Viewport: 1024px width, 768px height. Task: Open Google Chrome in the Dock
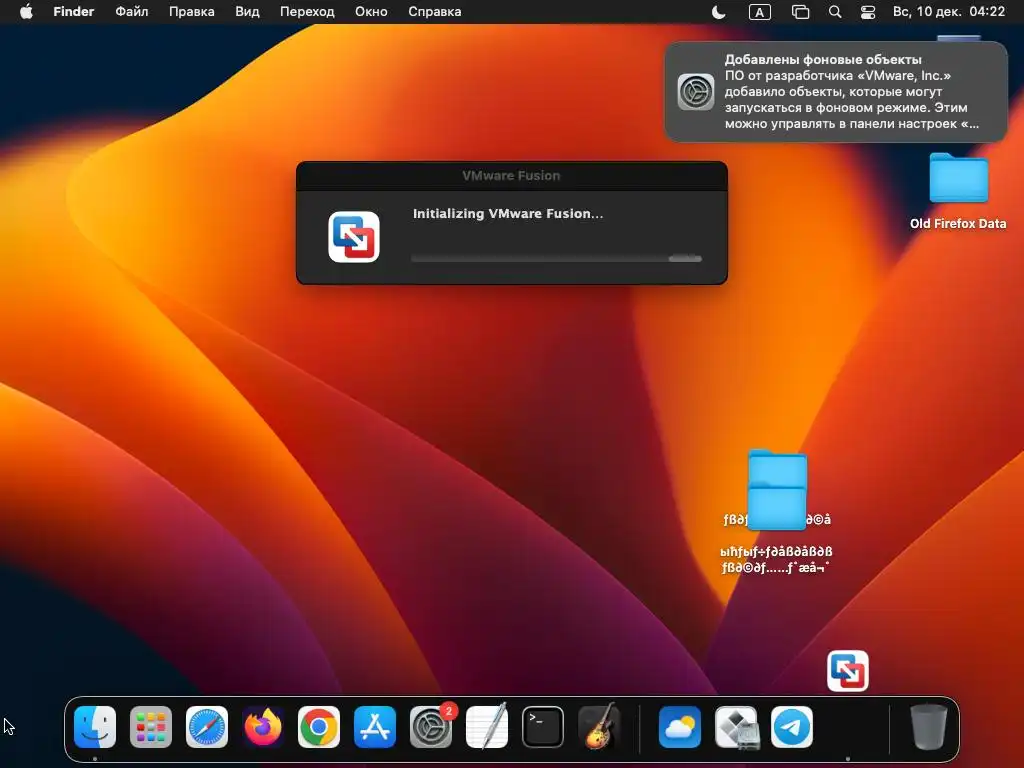(319, 727)
